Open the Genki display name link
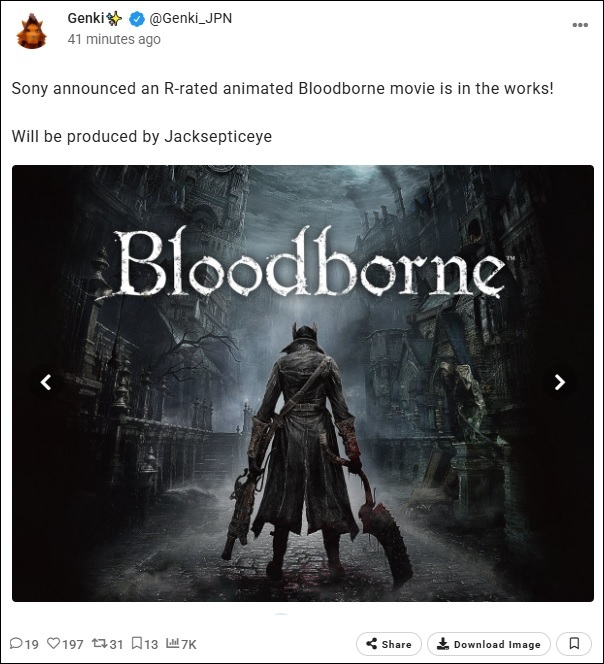Image resolution: width=604 pixels, height=664 pixels. click(86, 18)
